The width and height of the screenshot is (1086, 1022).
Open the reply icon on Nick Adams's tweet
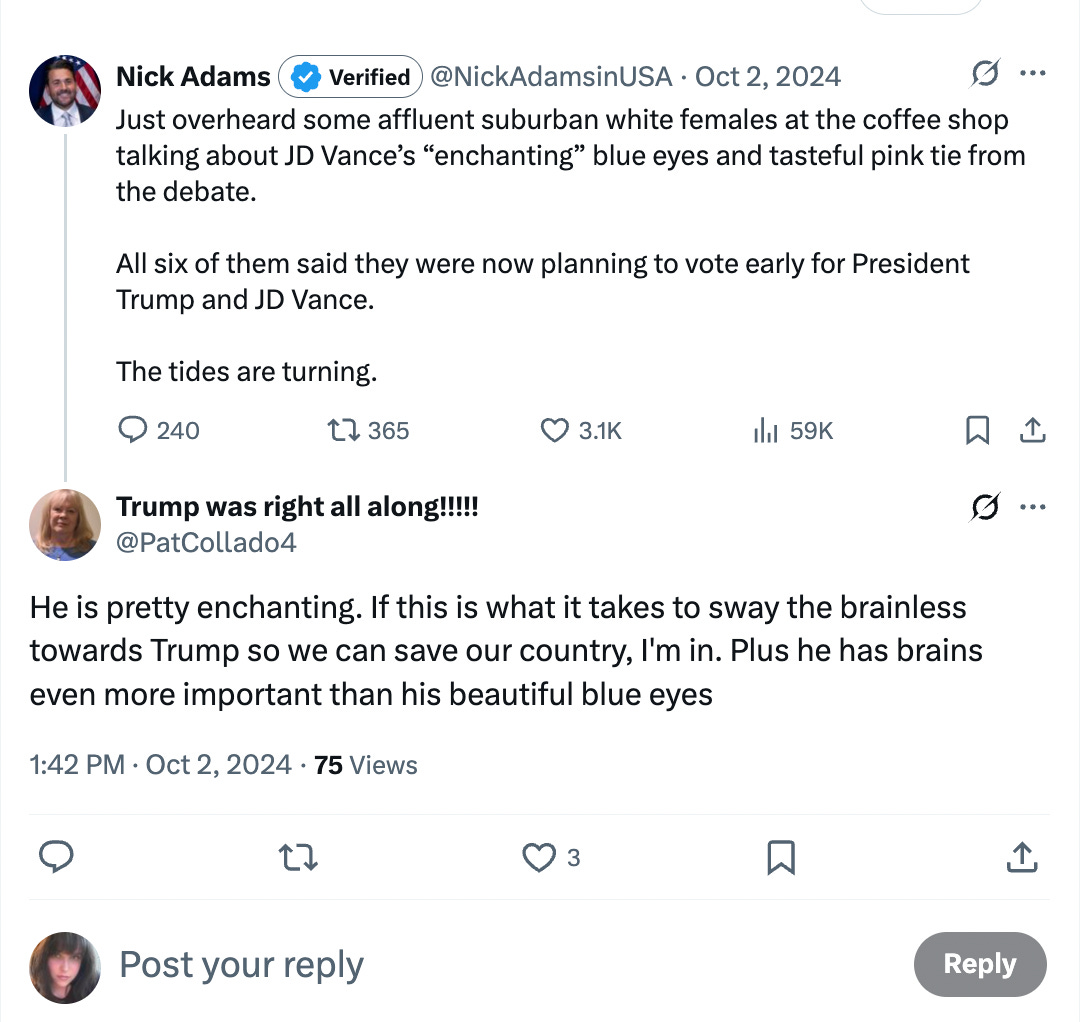(x=131, y=430)
